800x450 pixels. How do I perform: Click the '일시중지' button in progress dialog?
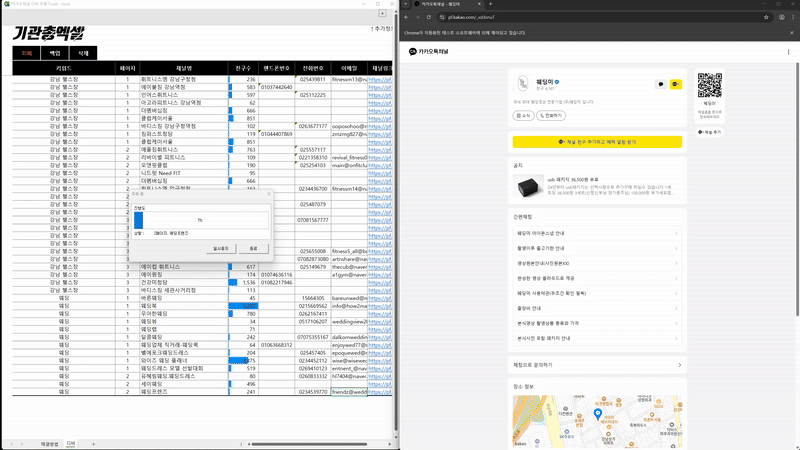[x=222, y=248]
